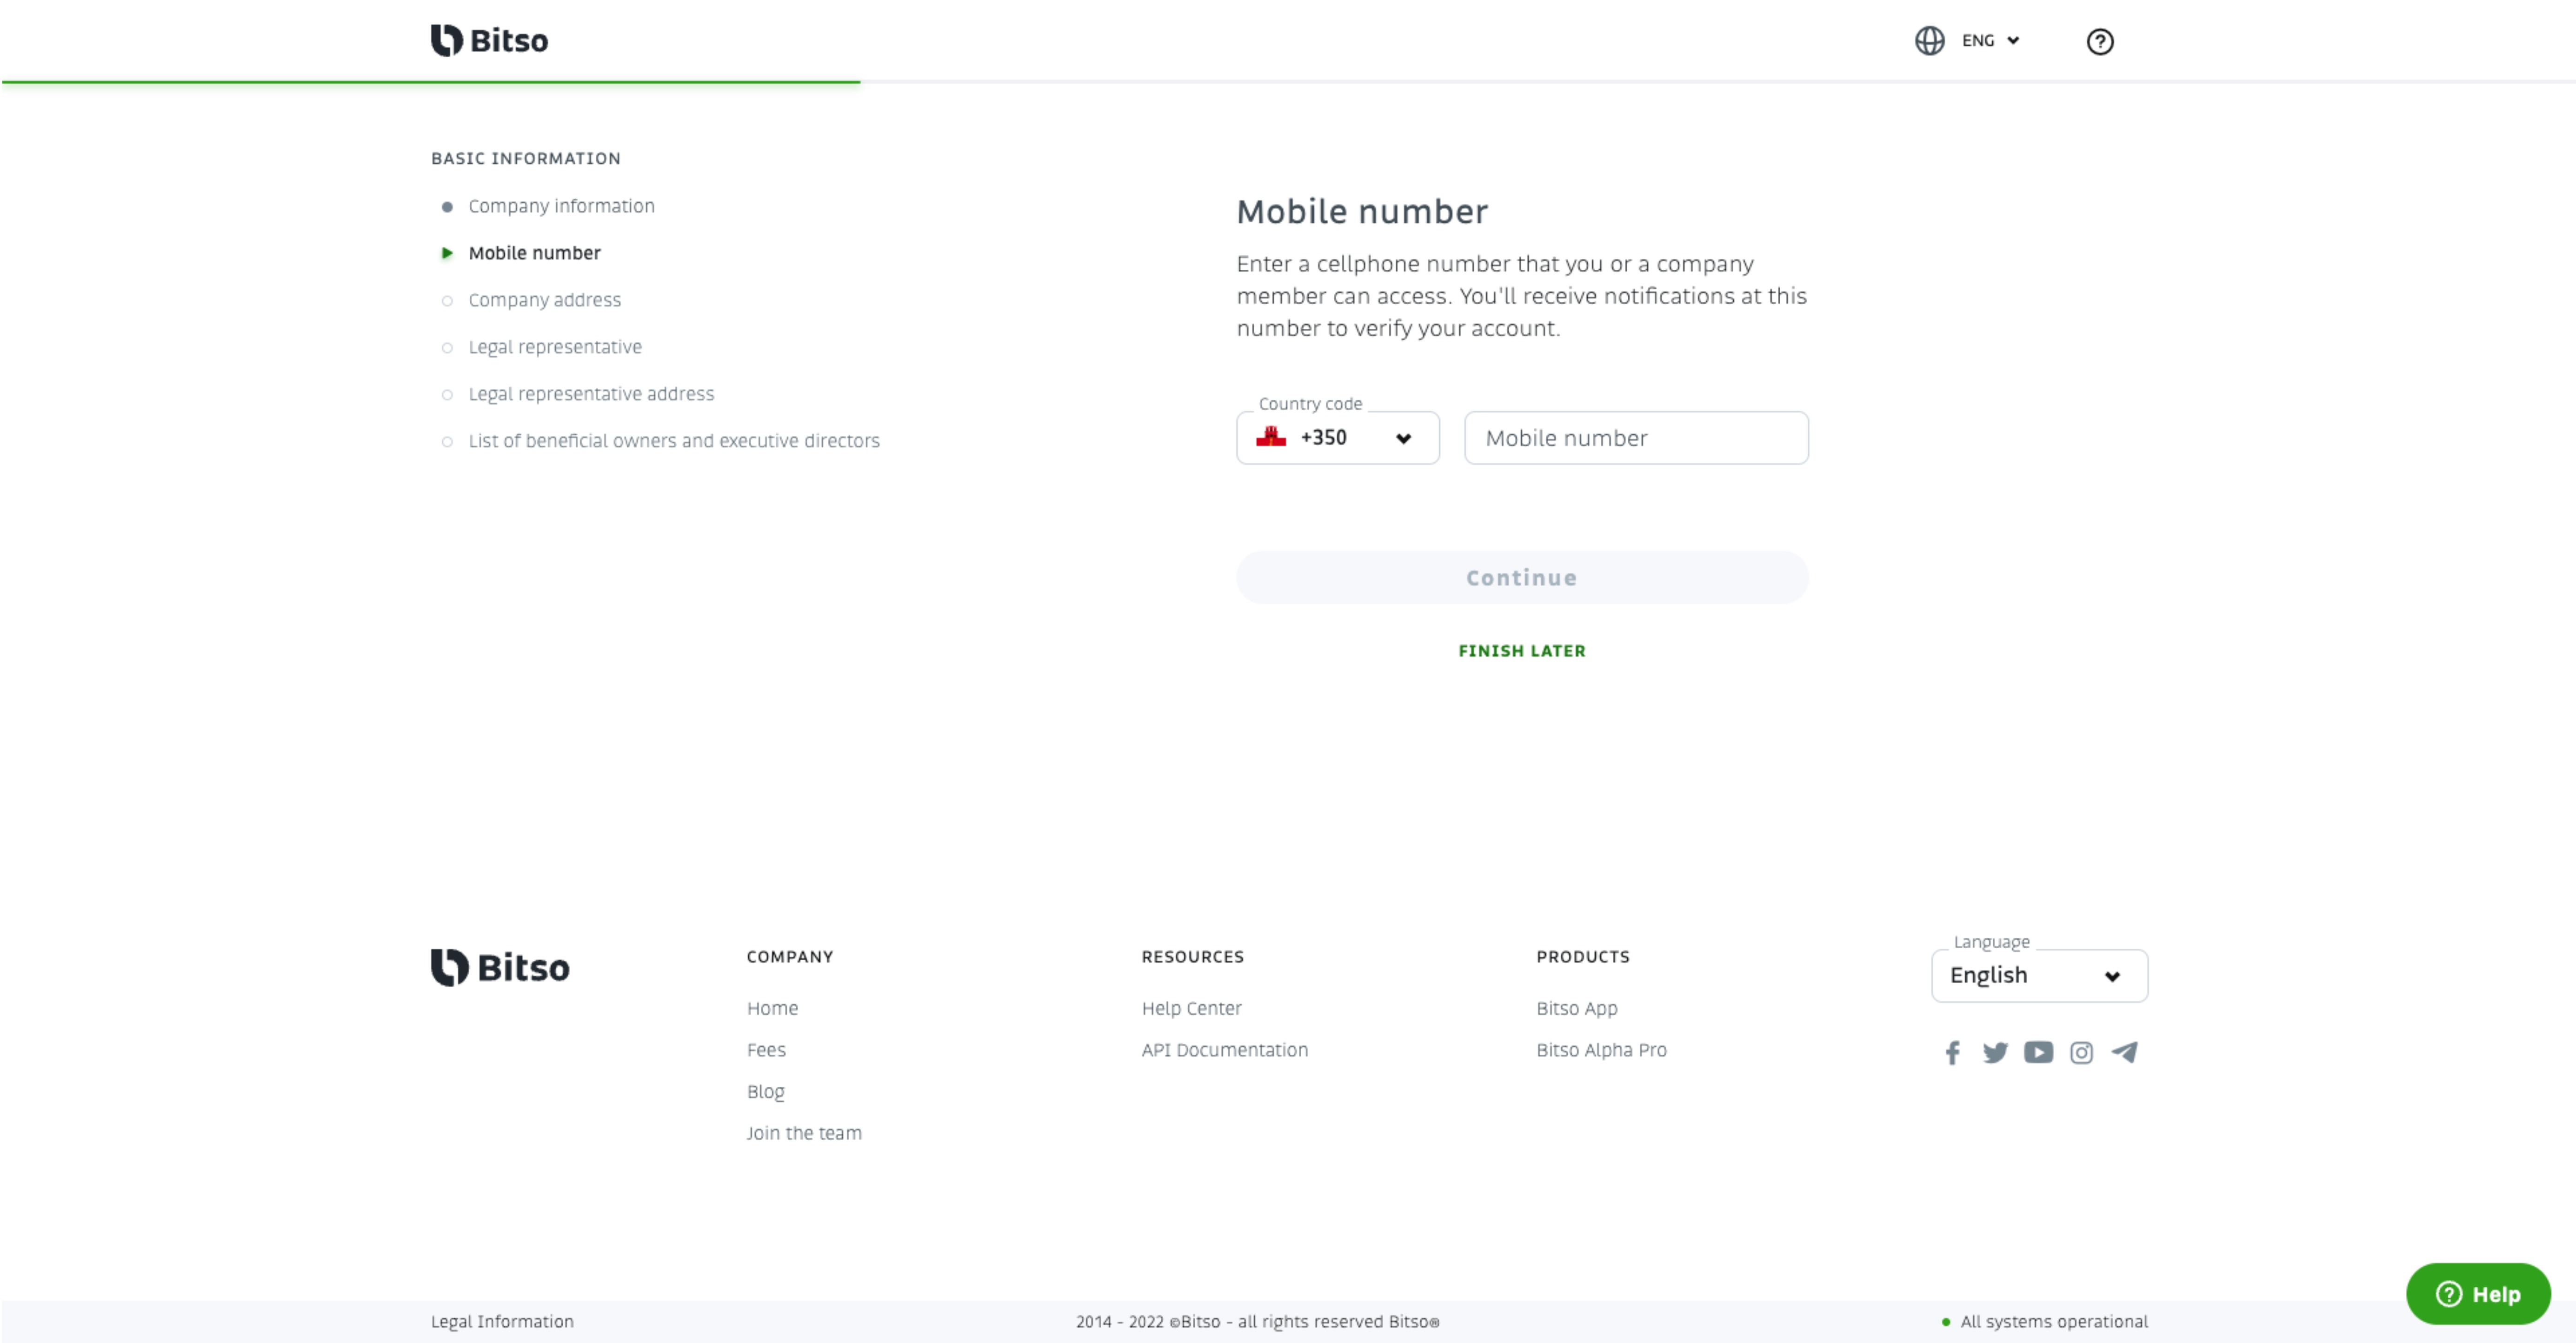Click the Gibraltar flag in country code
This screenshot has width=2576, height=1343.
click(1270, 437)
